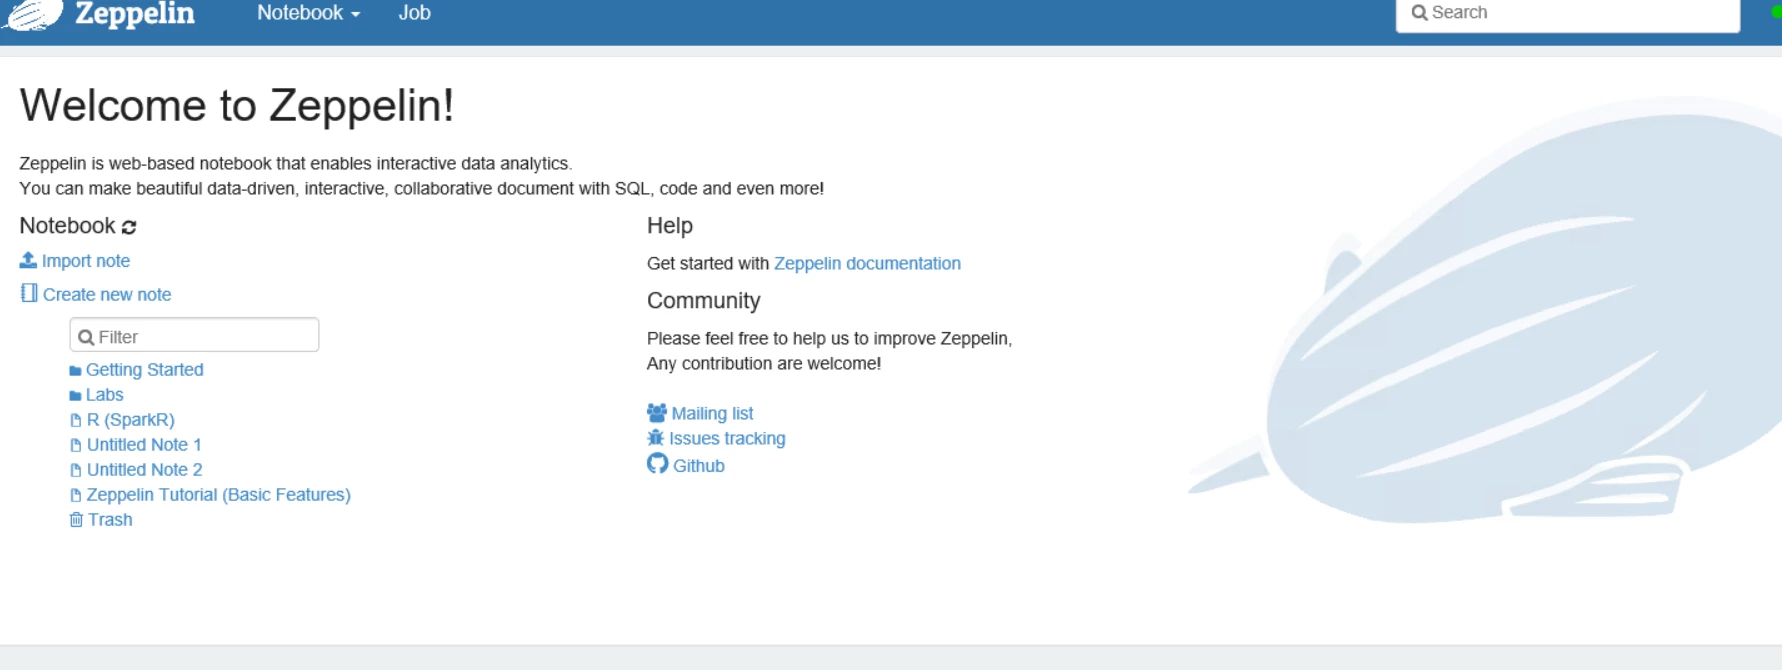Screen dimensions: 1782x670
Task: Click the Welcome to Zeppelin! heading
Action: pyautogui.click(x=237, y=106)
